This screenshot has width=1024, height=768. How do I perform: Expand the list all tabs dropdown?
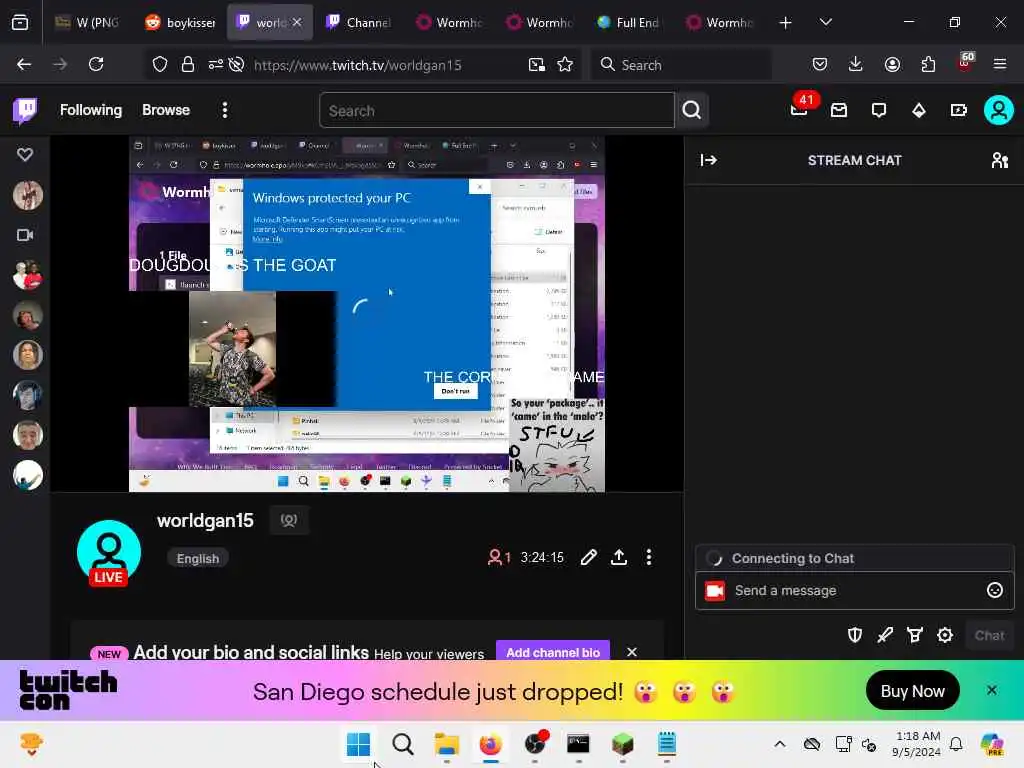(x=825, y=22)
